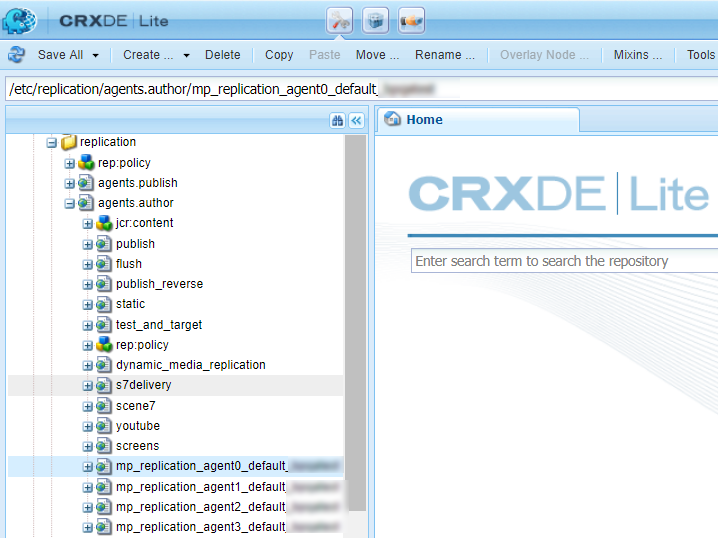Click the tree panel vertical scrollbar

(x=355, y=322)
